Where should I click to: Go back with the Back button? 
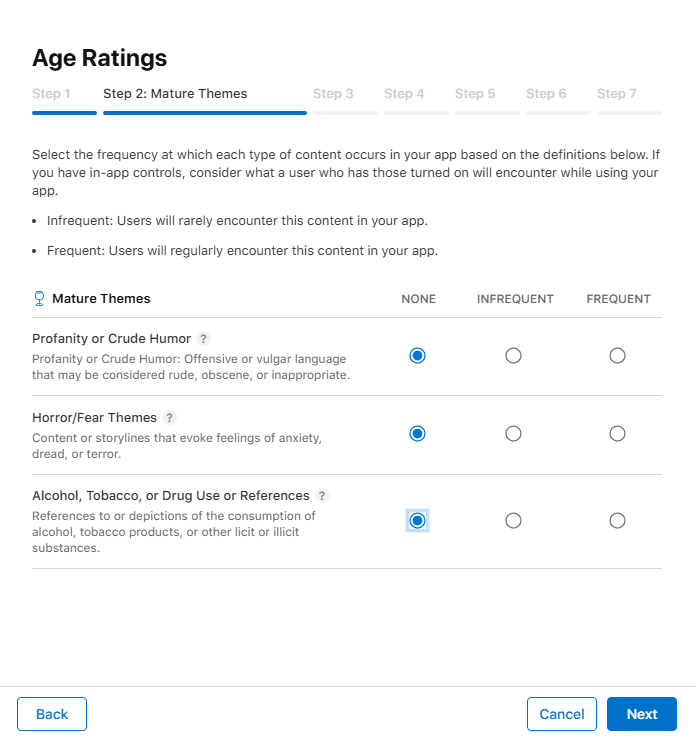(52, 714)
